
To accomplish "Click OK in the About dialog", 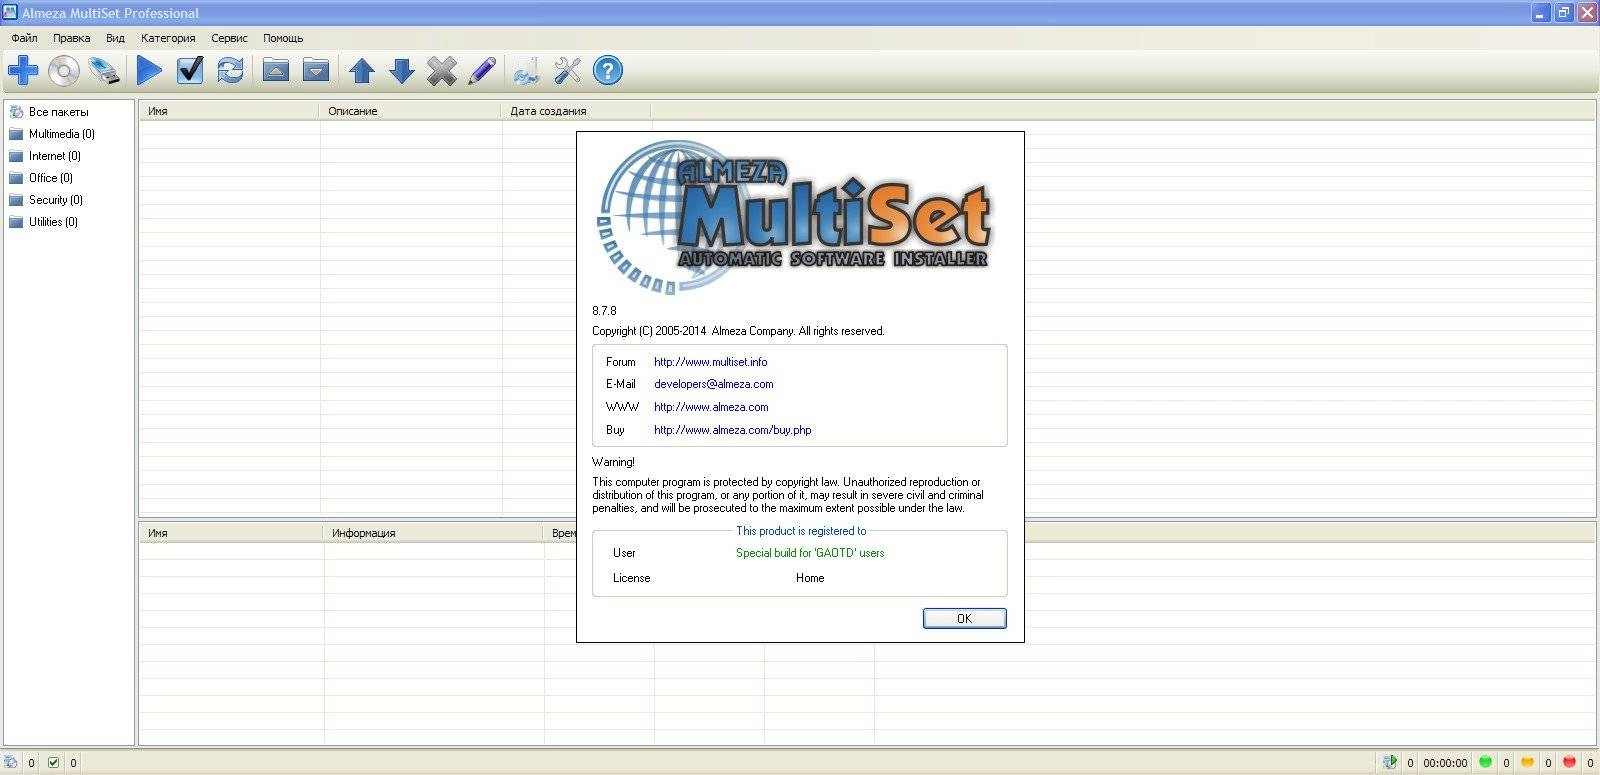I will (964, 618).
